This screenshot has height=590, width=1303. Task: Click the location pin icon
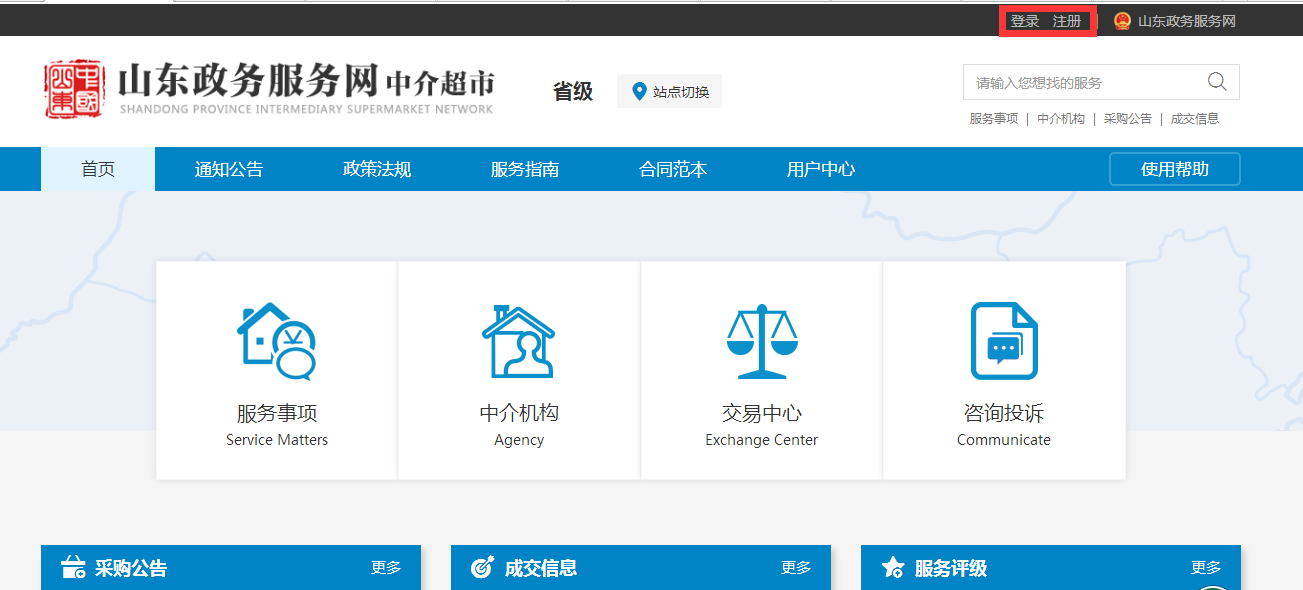(x=640, y=92)
